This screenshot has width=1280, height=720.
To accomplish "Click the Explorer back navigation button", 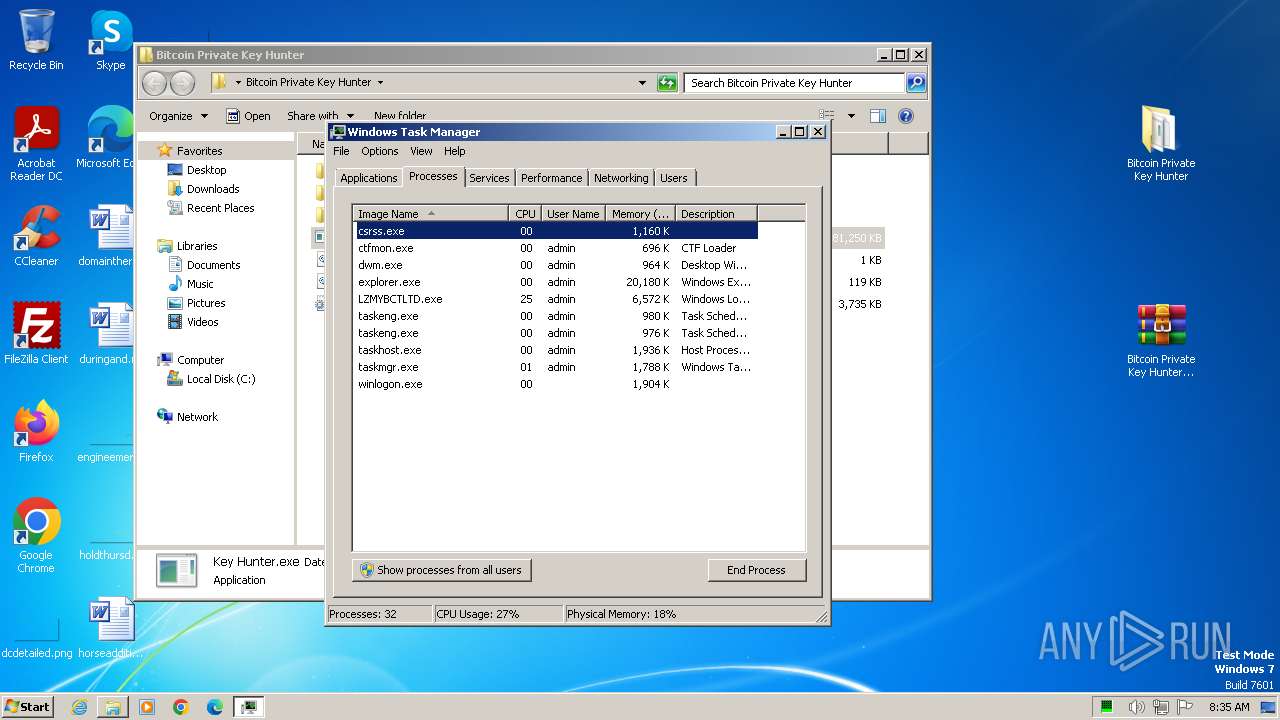I will (x=154, y=83).
